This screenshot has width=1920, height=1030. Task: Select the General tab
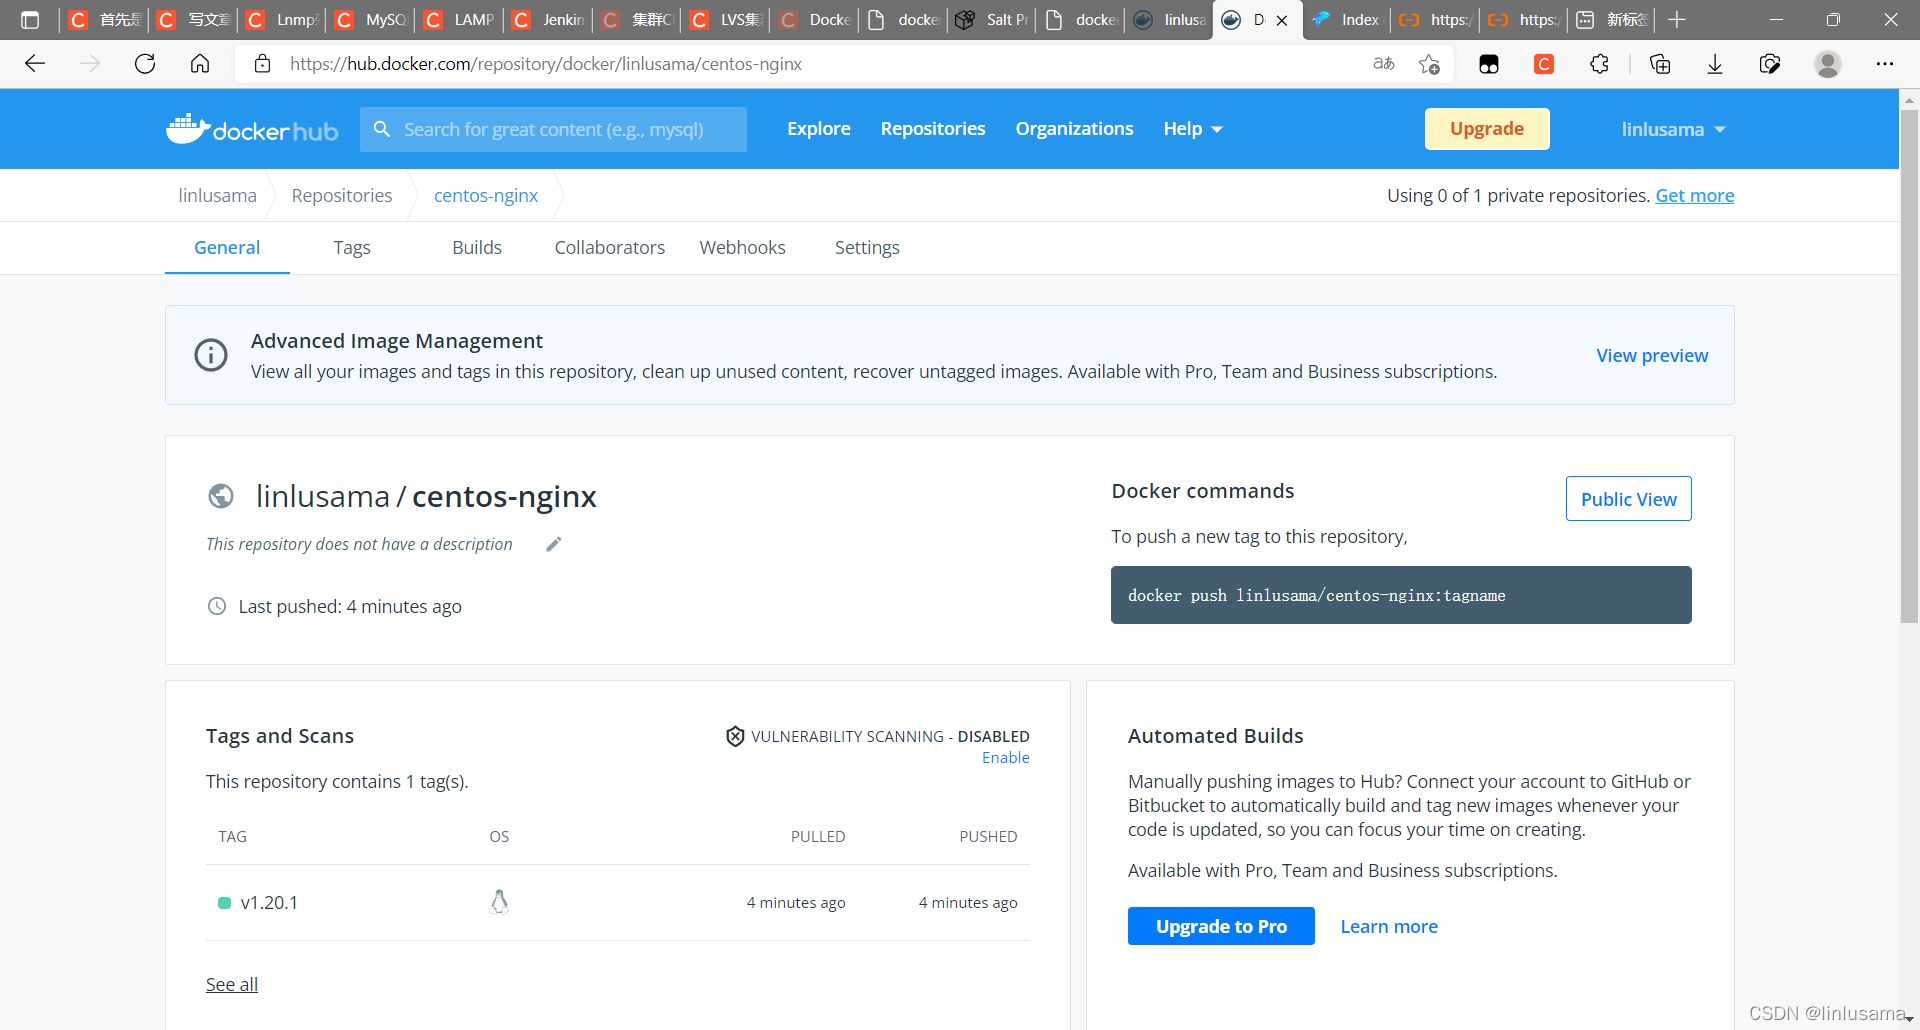(227, 248)
